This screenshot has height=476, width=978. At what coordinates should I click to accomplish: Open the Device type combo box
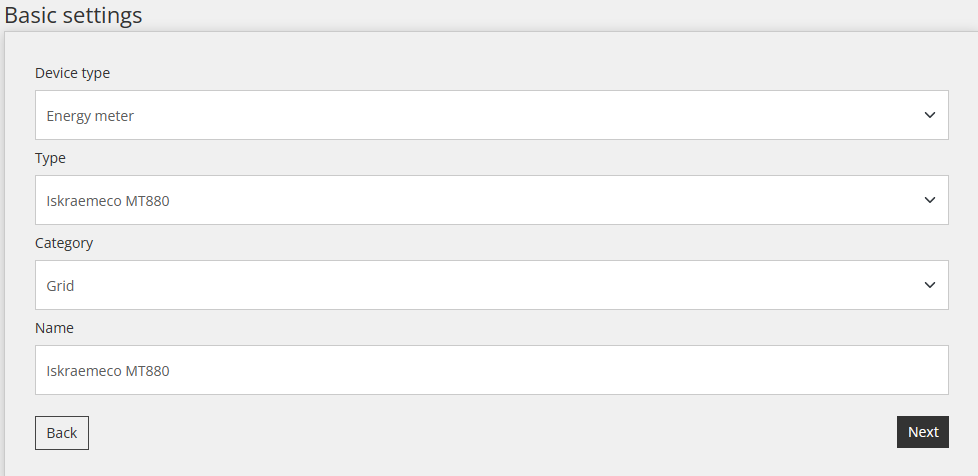coord(491,115)
